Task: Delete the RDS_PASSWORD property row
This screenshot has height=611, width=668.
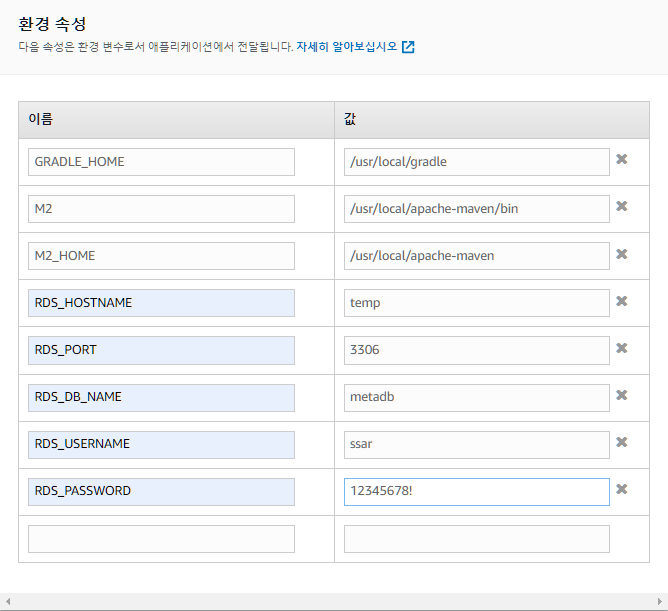Action: 622,489
